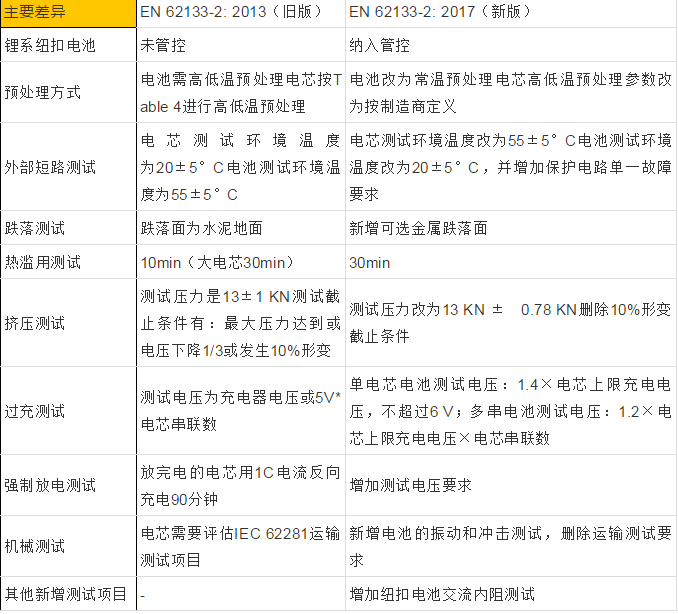Select the 跌落测试 row label

36,228
